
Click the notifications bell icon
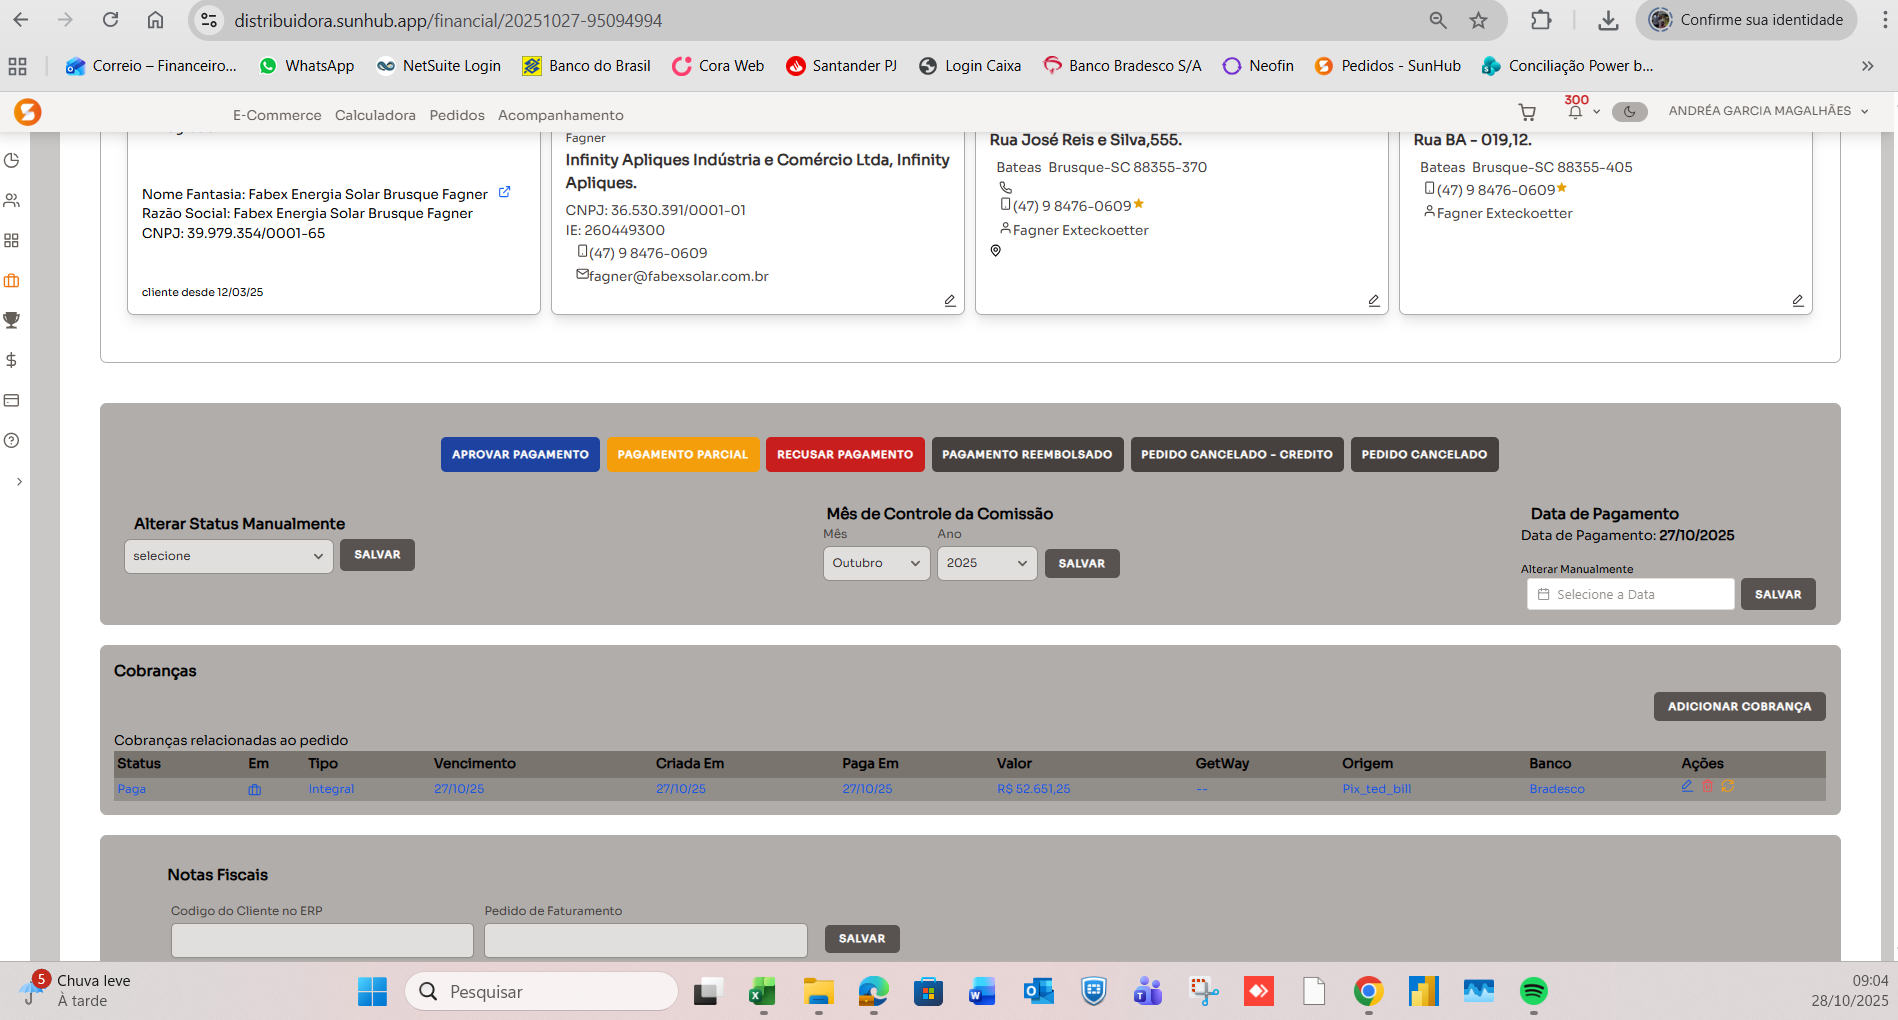click(x=1575, y=112)
